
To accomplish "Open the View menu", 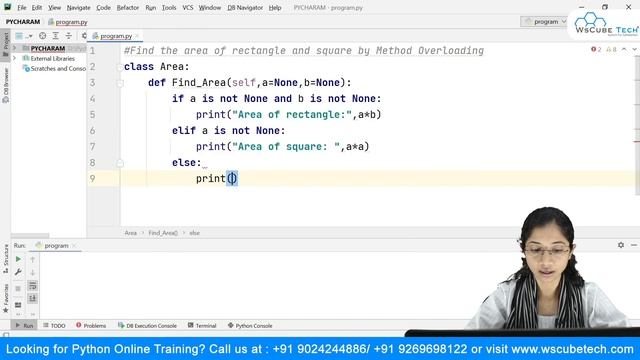I will coord(54,7).
